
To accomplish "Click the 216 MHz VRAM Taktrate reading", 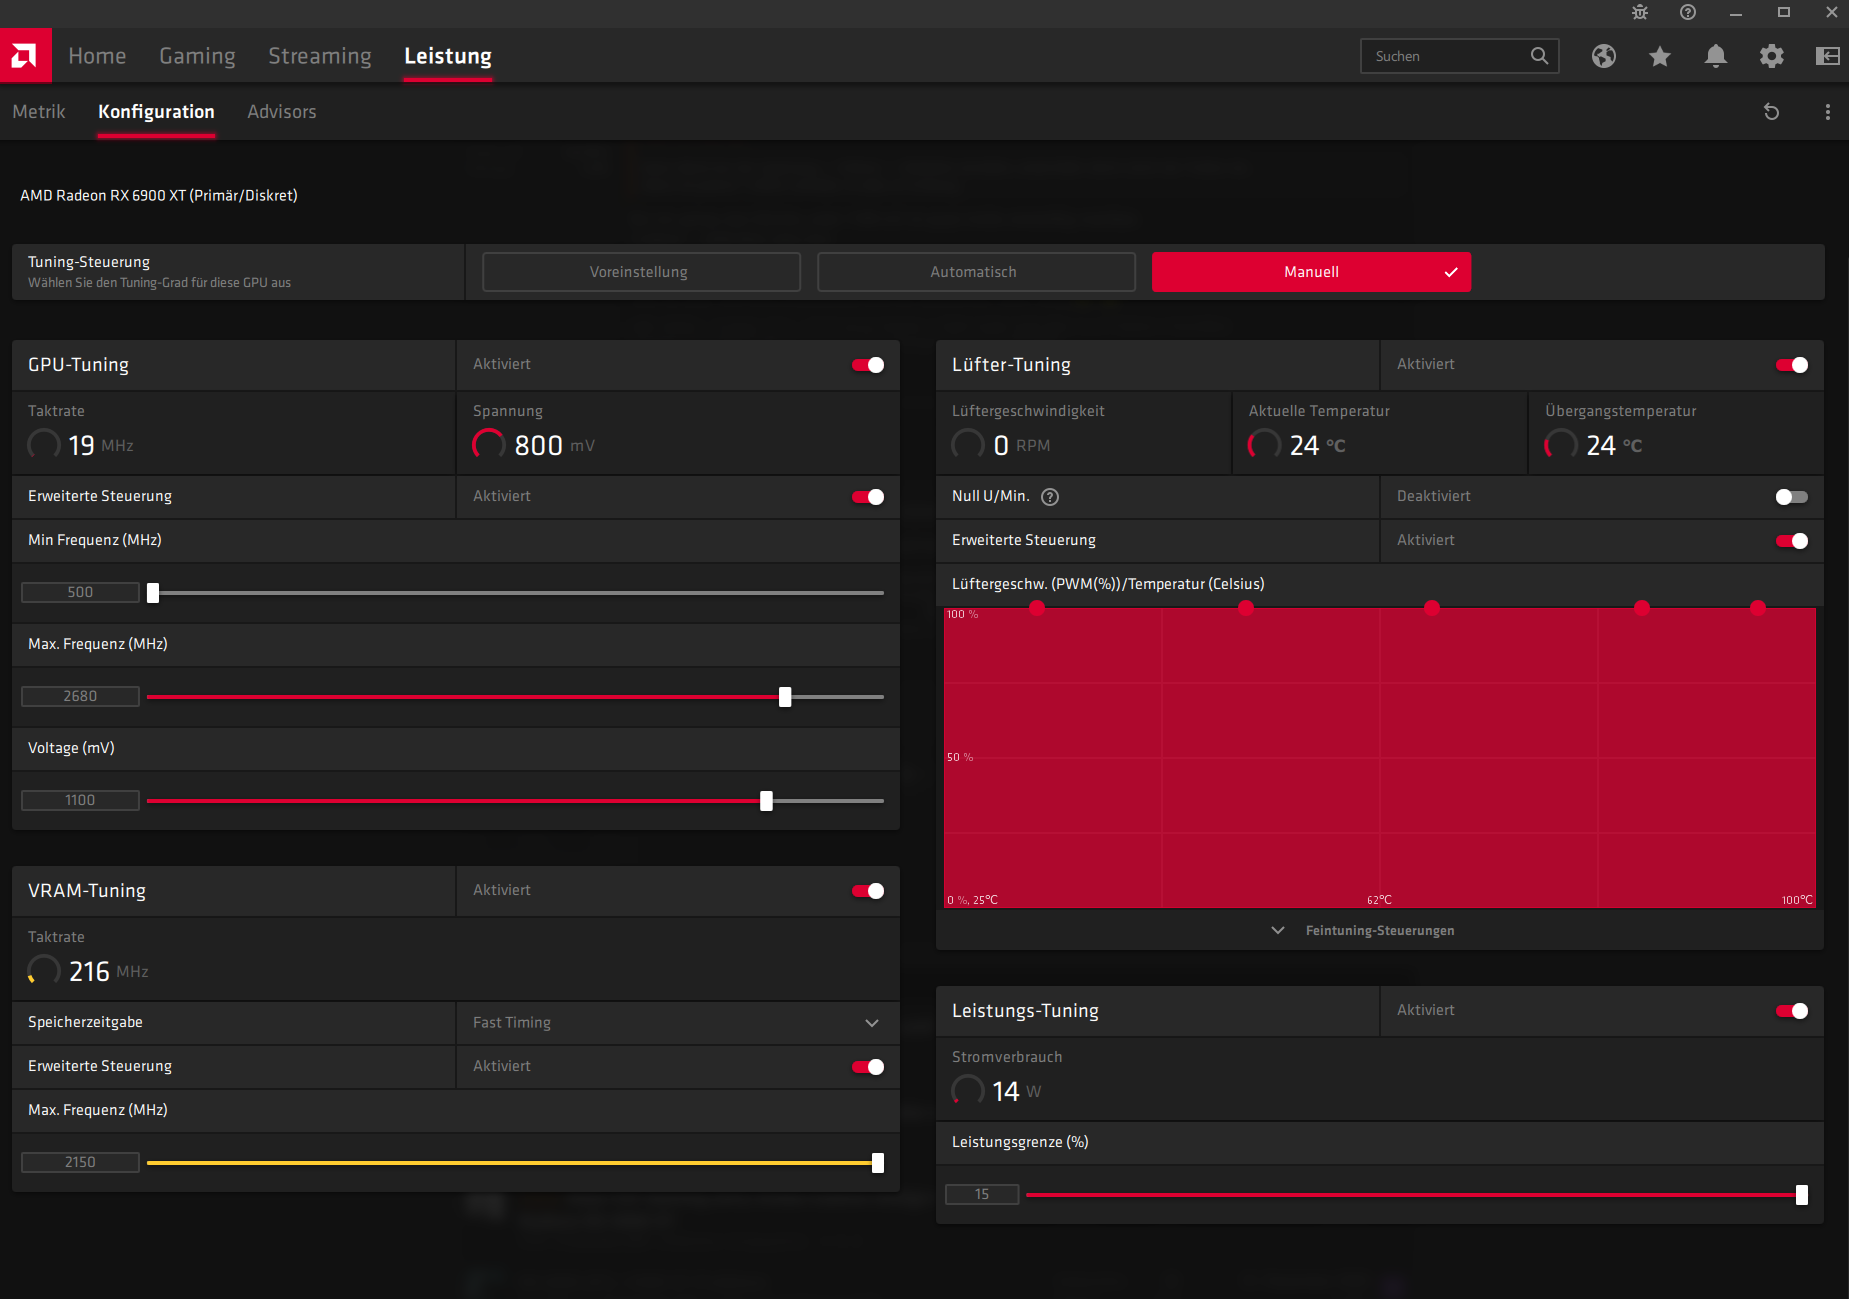I will tap(88, 971).
